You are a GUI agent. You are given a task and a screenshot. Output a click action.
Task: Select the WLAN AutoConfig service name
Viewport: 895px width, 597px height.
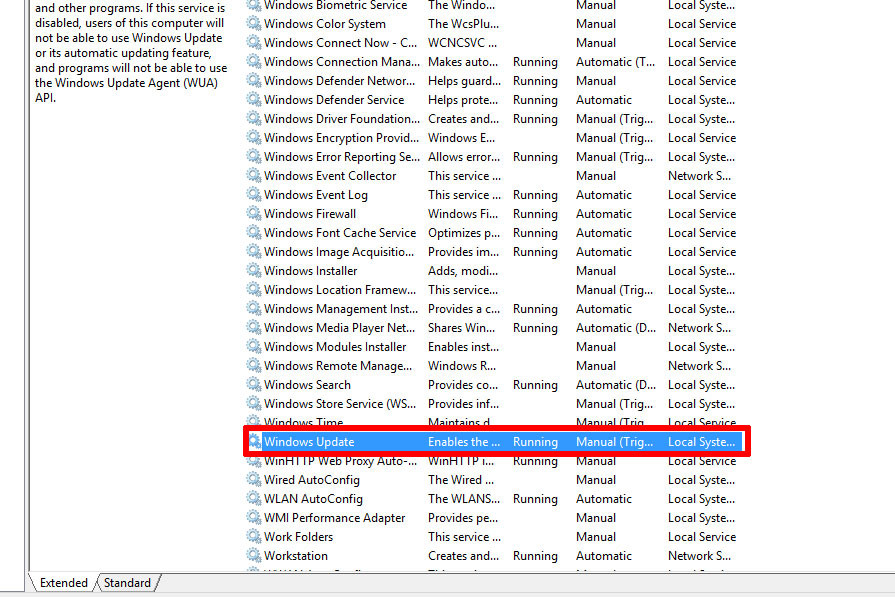(313, 499)
